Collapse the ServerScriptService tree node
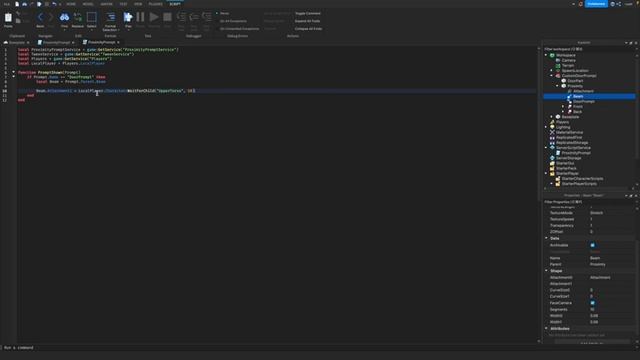640x360 pixels. pyautogui.click(x=546, y=148)
